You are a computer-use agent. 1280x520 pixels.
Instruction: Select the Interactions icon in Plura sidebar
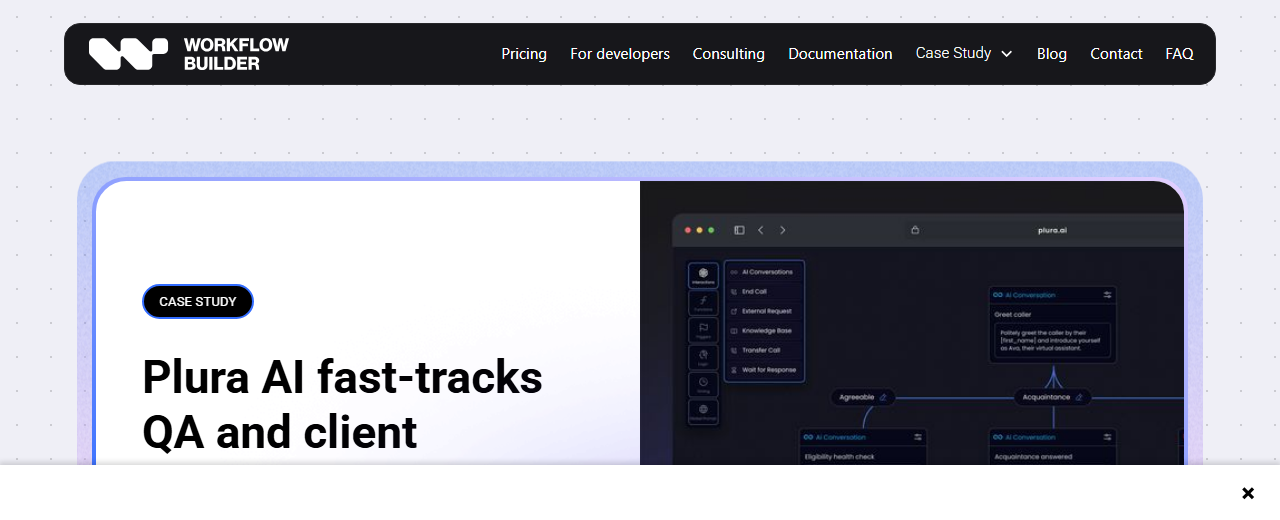point(703,276)
